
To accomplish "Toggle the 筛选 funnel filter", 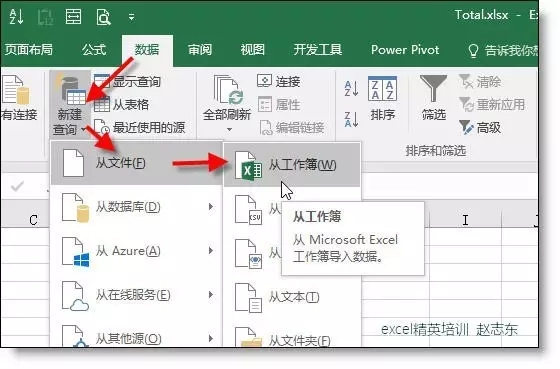I will 433,98.
